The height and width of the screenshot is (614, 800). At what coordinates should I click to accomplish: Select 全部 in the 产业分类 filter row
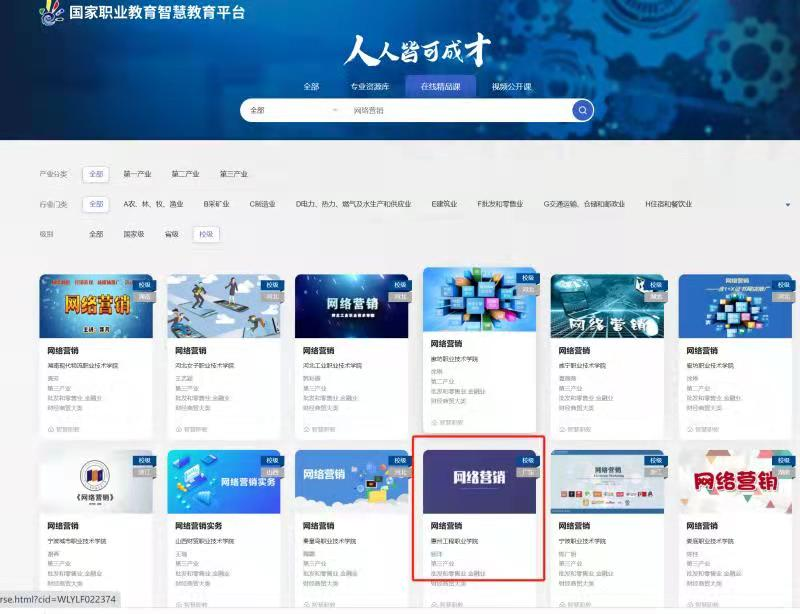(x=96, y=174)
